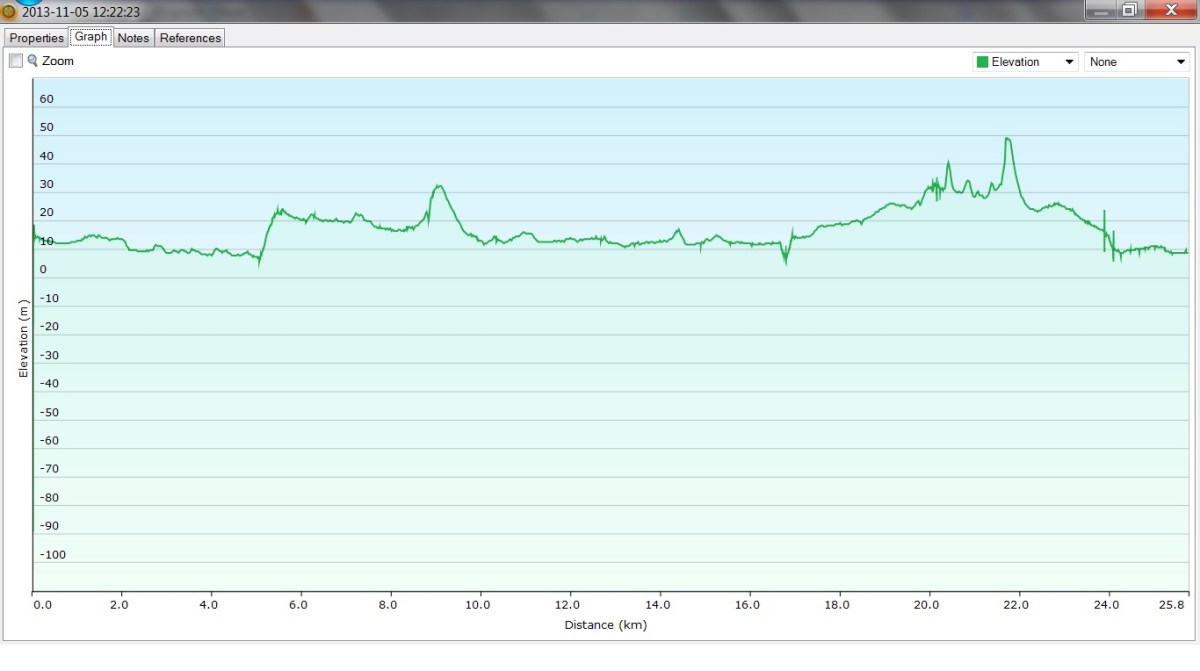The width and height of the screenshot is (1200, 671).
Task: Select the Graph tab
Action: click(91, 37)
